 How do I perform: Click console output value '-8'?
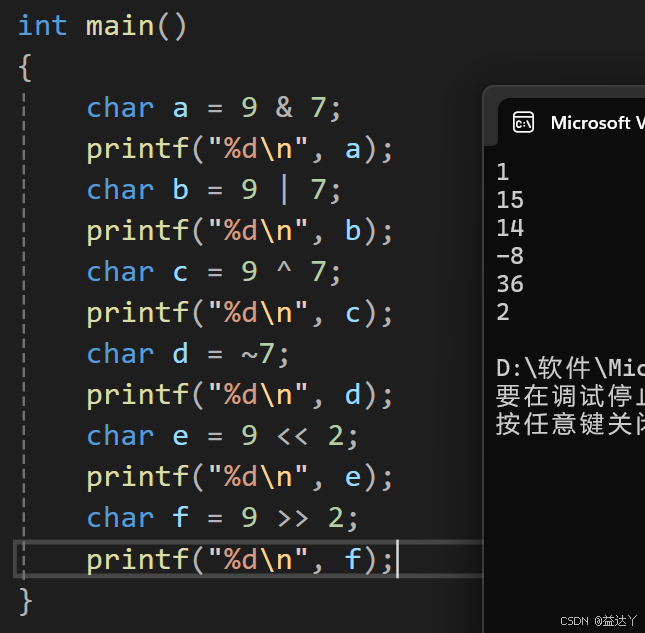(510, 256)
